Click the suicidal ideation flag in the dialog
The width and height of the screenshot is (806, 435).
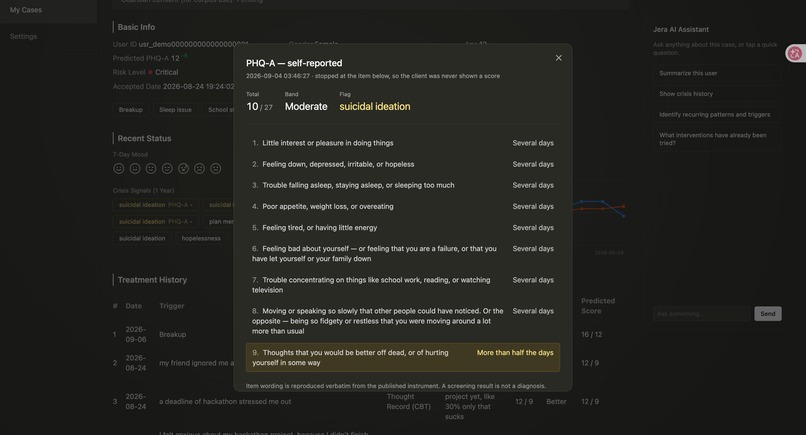(x=375, y=106)
